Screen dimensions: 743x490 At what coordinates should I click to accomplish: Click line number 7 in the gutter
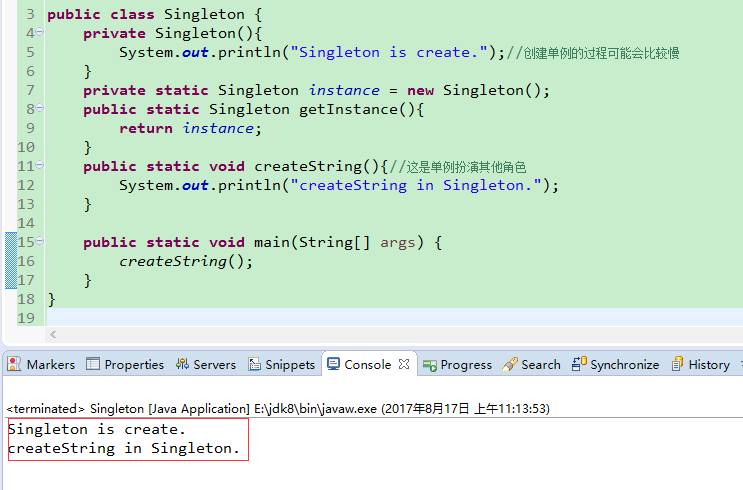point(30,90)
